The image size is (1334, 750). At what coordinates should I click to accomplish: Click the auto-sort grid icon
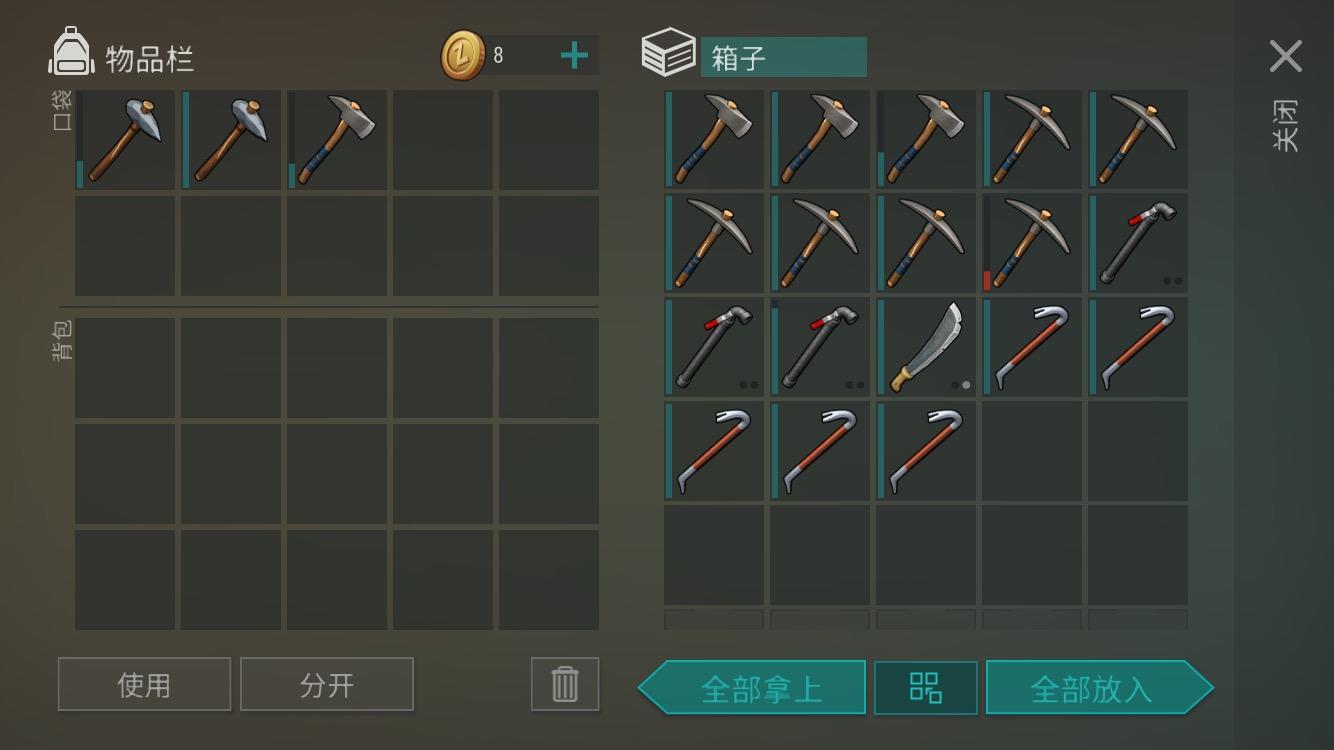(x=926, y=688)
